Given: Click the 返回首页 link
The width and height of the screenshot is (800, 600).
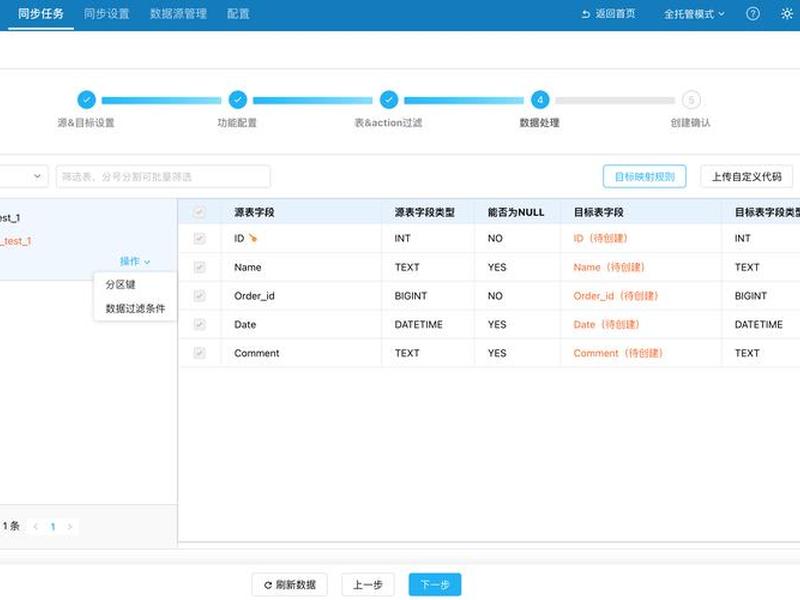Looking at the screenshot, I should (x=609, y=14).
